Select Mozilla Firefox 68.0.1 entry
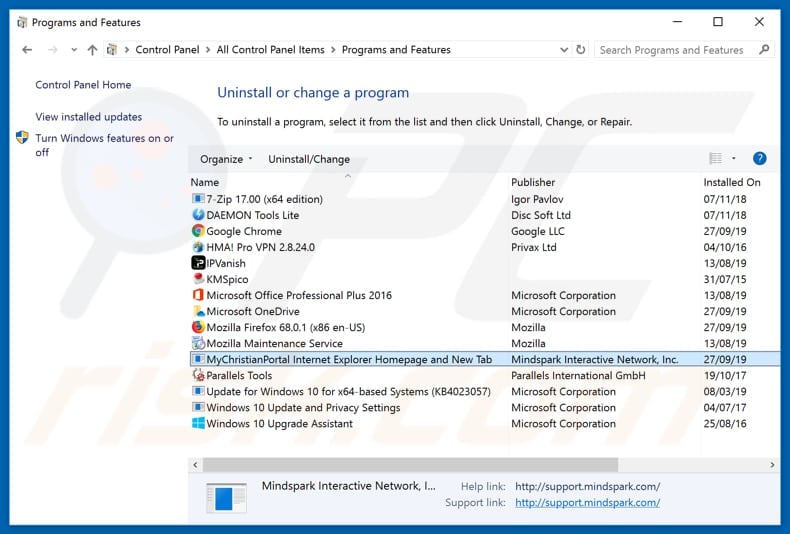 pyautogui.click(x=484, y=327)
